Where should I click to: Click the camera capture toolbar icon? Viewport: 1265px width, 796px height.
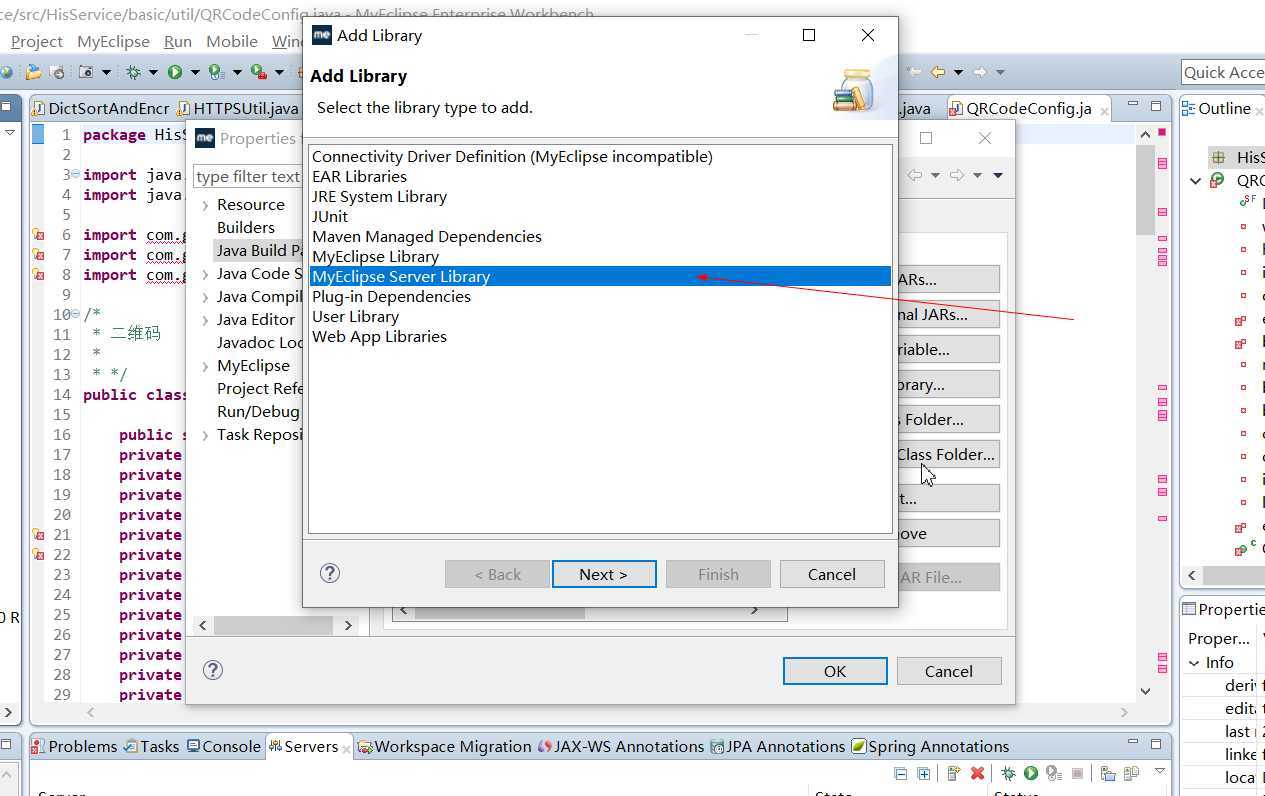pyautogui.click(x=86, y=72)
